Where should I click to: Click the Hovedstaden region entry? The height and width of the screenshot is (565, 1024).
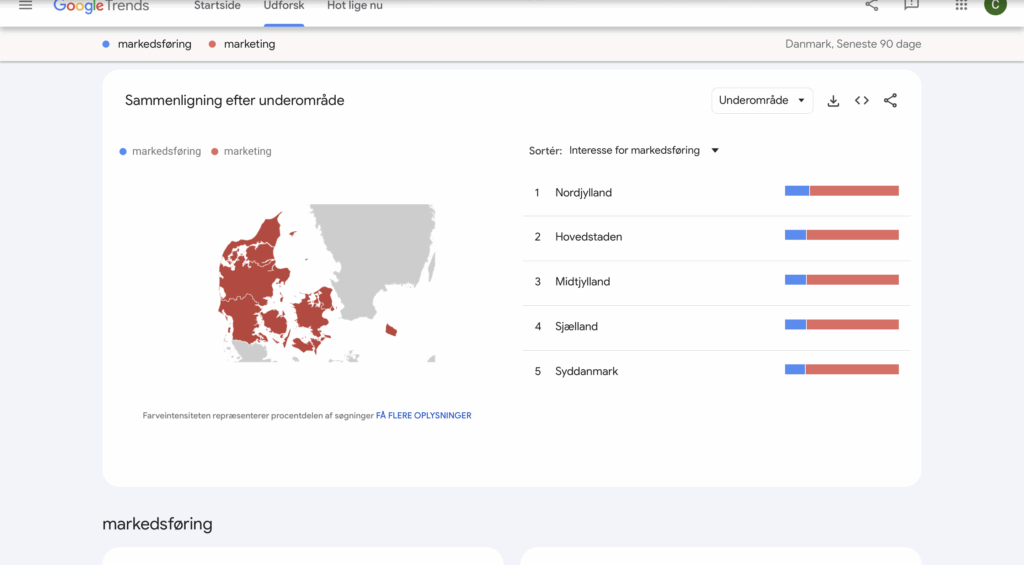point(588,237)
